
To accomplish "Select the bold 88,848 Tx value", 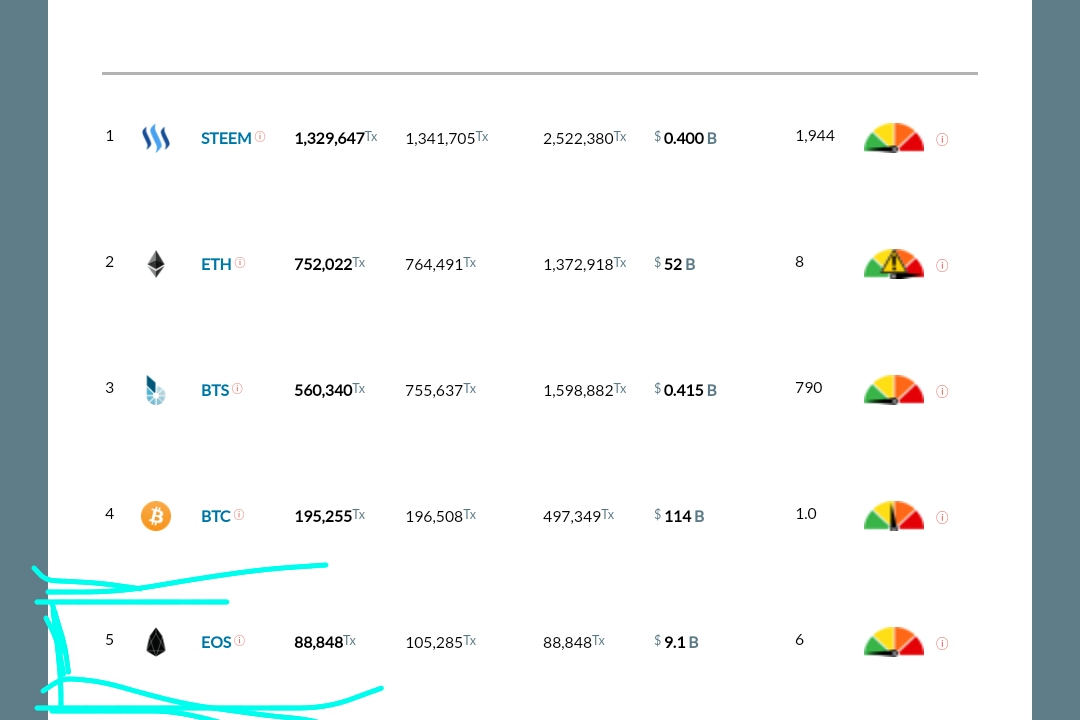I will (324, 643).
